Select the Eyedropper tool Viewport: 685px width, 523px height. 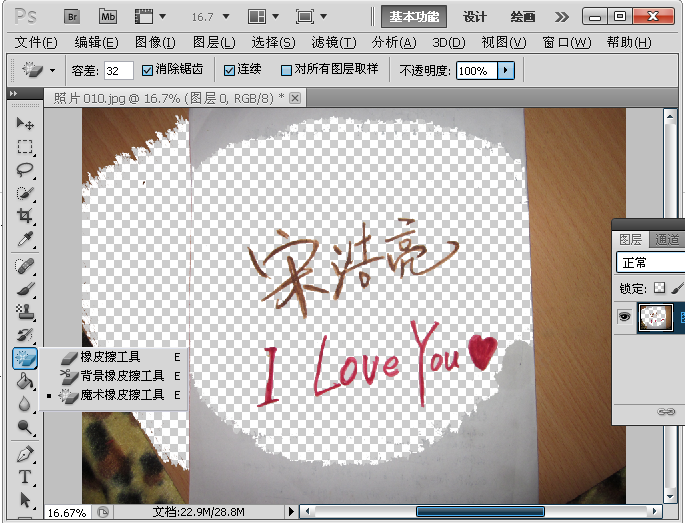(x=25, y=239)
